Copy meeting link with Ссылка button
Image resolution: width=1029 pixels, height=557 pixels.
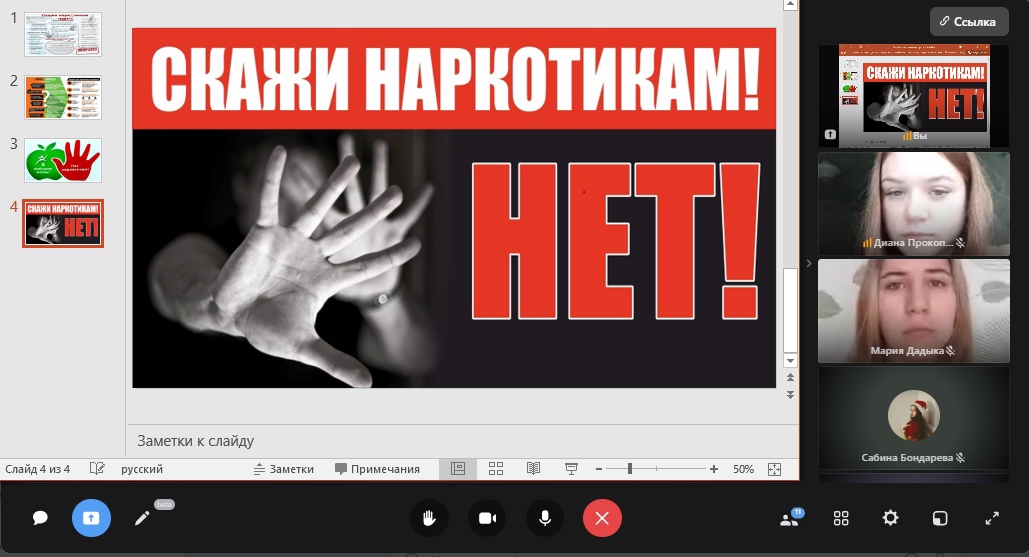pos(969,22)
